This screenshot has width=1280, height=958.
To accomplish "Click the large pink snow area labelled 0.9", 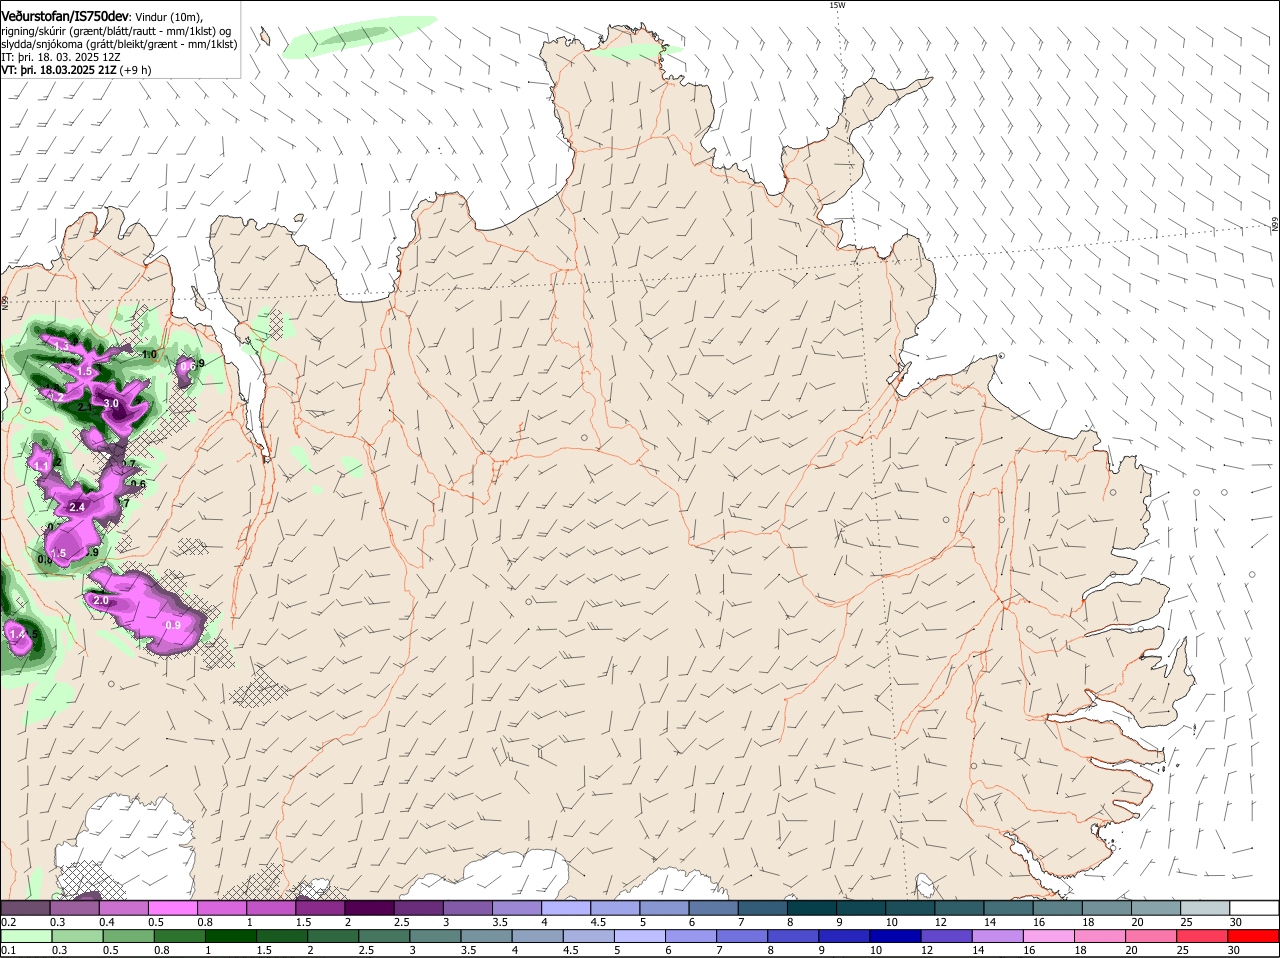I will (x=148, y=610).
